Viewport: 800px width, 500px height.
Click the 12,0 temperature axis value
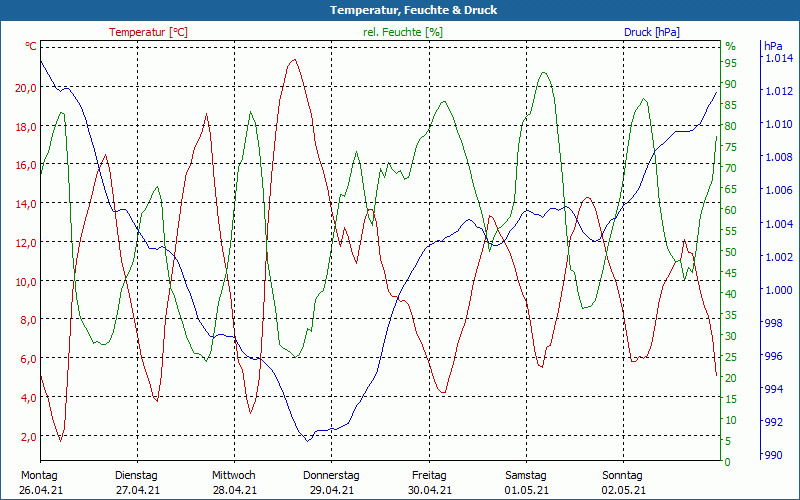point(26,242)
